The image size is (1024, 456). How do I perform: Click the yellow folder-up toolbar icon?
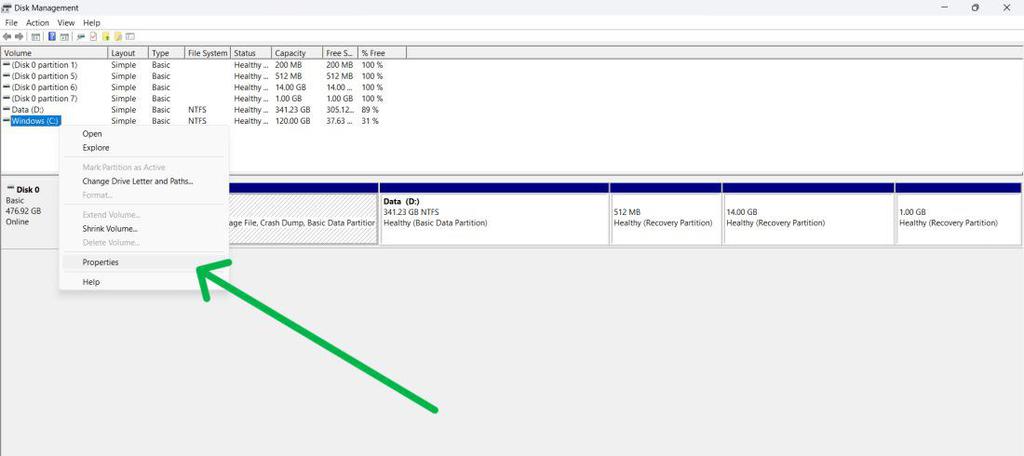tap(106, 37)
